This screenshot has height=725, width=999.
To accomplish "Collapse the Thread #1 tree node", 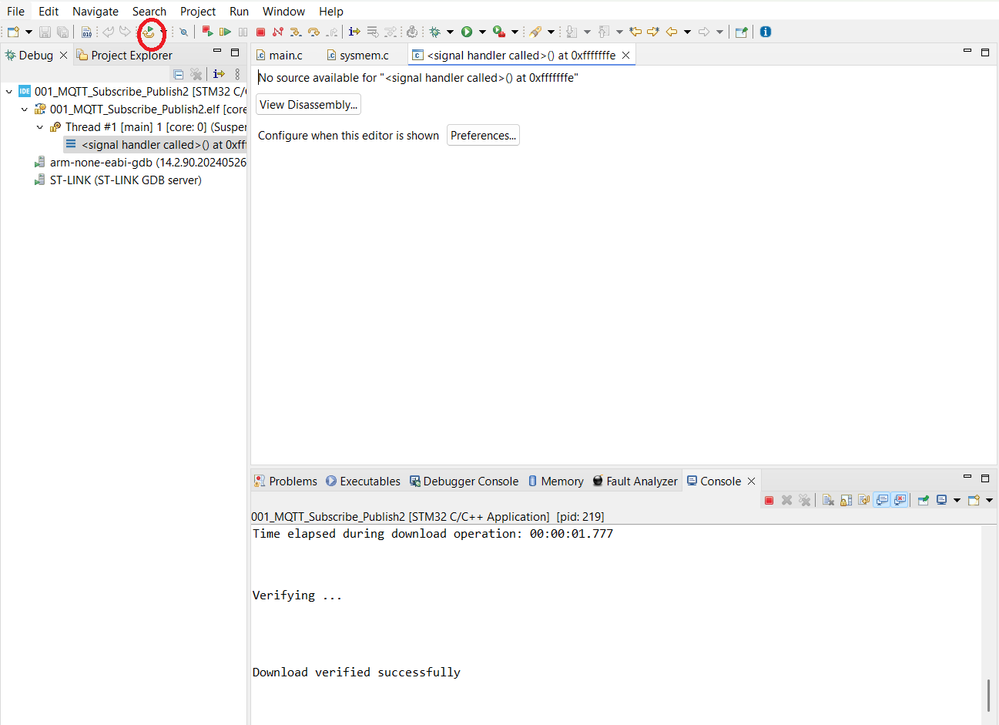I will (x=40, y=127).
